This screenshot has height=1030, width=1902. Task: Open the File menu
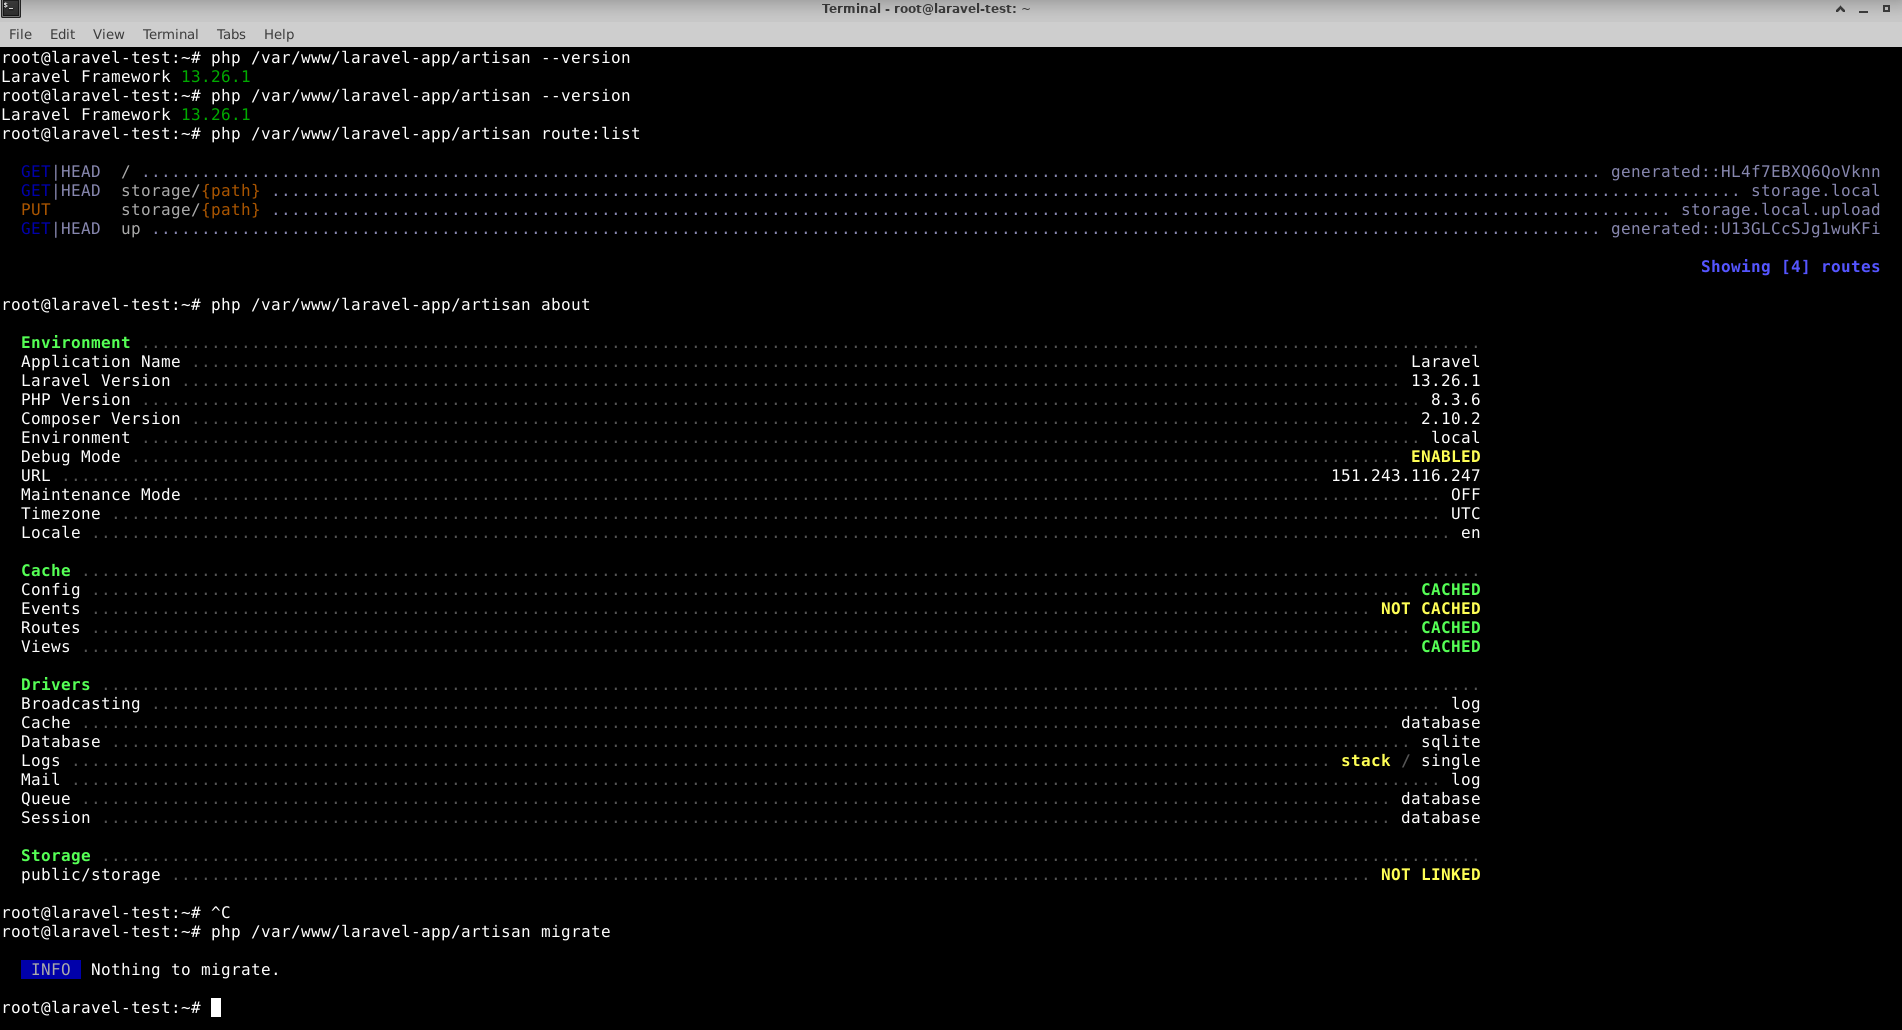click(20, 34)
